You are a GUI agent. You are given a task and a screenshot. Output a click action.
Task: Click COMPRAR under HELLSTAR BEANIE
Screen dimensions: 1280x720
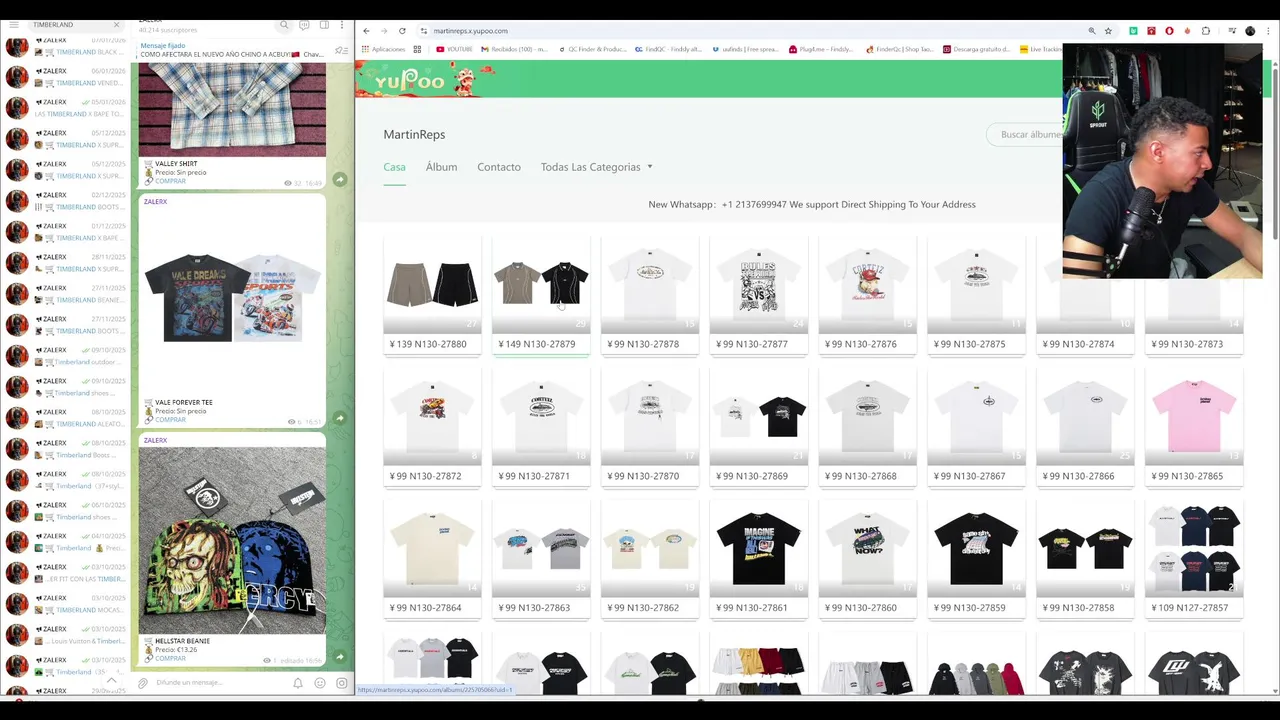click(170, 659)
